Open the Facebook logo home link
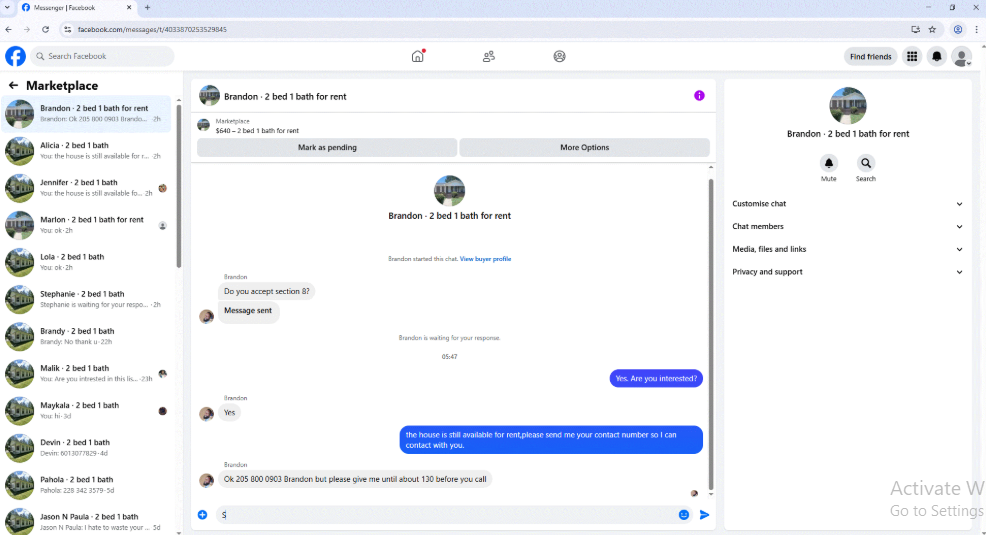Screen dimensions: 986x535 16,56
